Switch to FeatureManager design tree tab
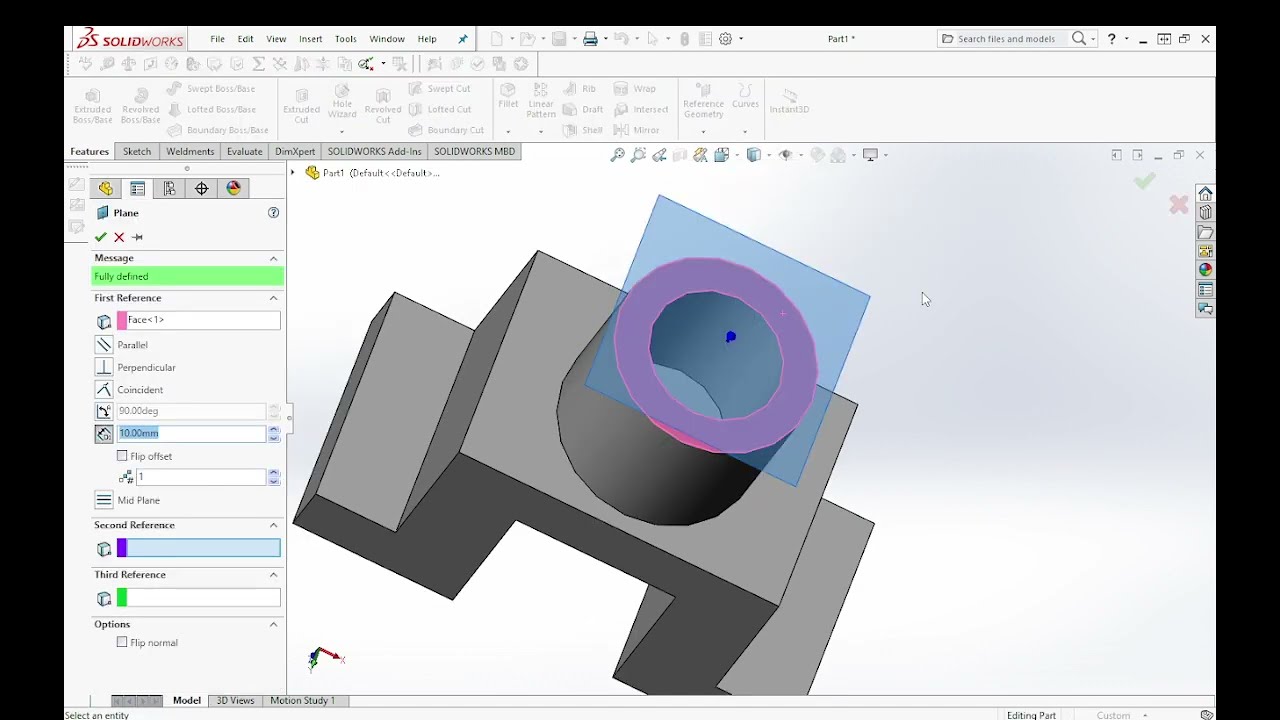The width and height of the screenshot is (1280, 720). pos(105,188)
